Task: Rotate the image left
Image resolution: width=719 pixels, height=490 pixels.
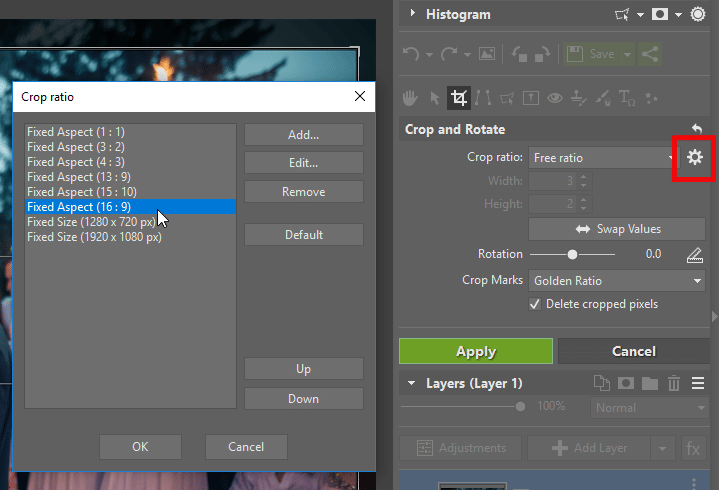Action: (520, 54)
